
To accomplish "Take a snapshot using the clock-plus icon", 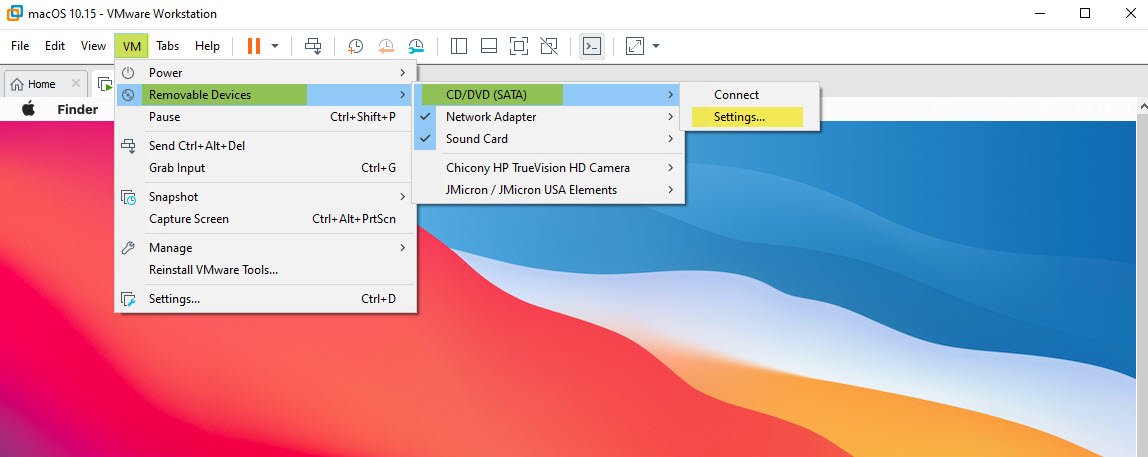I will pos(355,46).
